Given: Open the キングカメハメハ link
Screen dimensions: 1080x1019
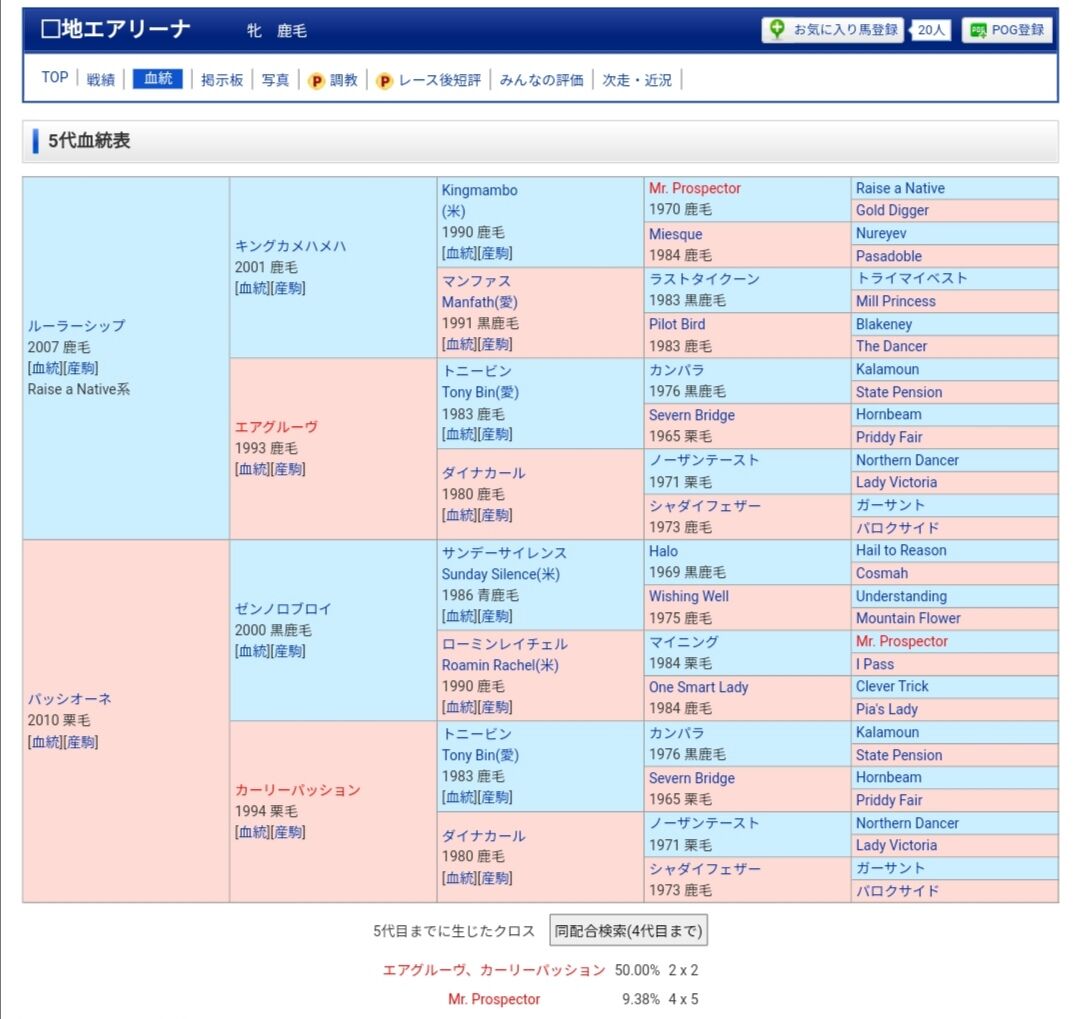Looking at the screenshot, I should pyautogui.click(x=290, y=246).
